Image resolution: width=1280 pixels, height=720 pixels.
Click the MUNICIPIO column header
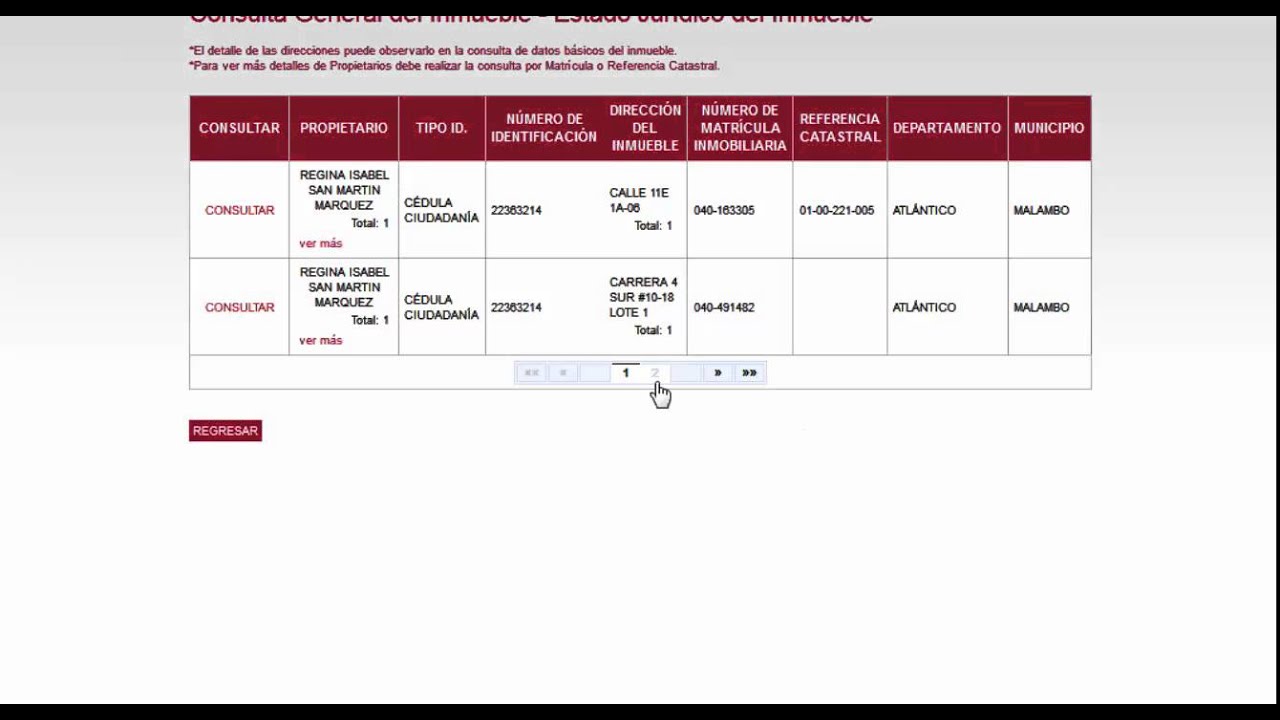pyautogui.click(x=1049, y=128)
